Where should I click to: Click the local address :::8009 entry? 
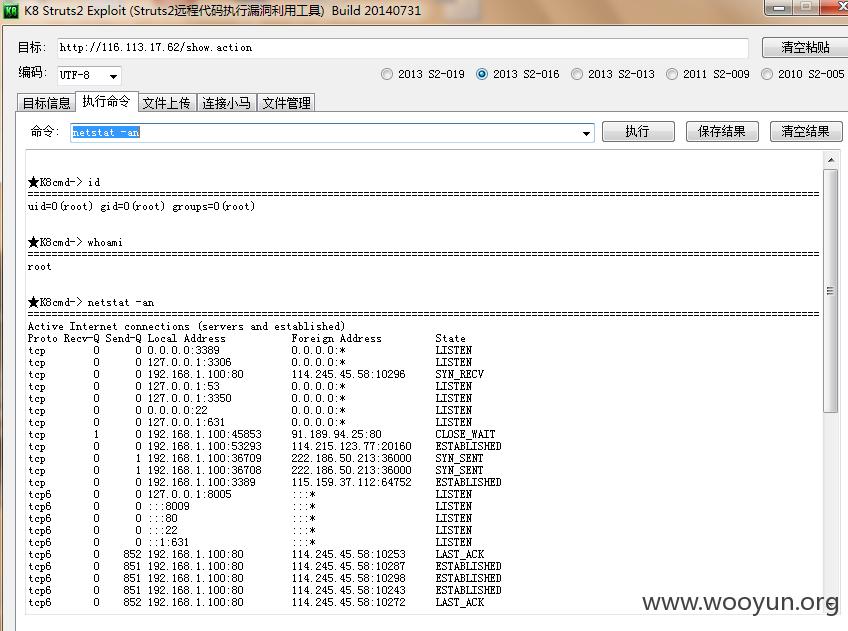[x=169, y=506]
